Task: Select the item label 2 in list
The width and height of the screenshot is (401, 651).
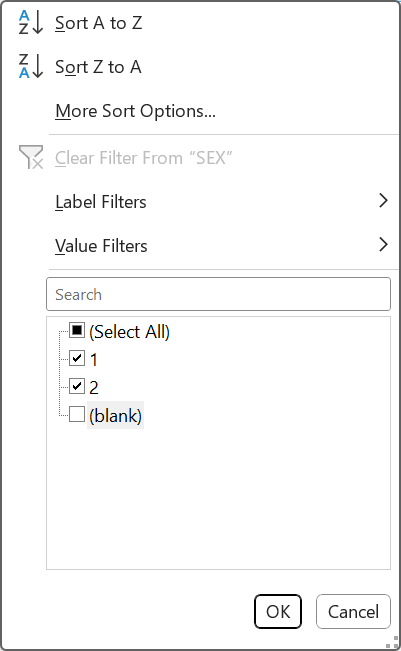Action: (x=94, y=387)
